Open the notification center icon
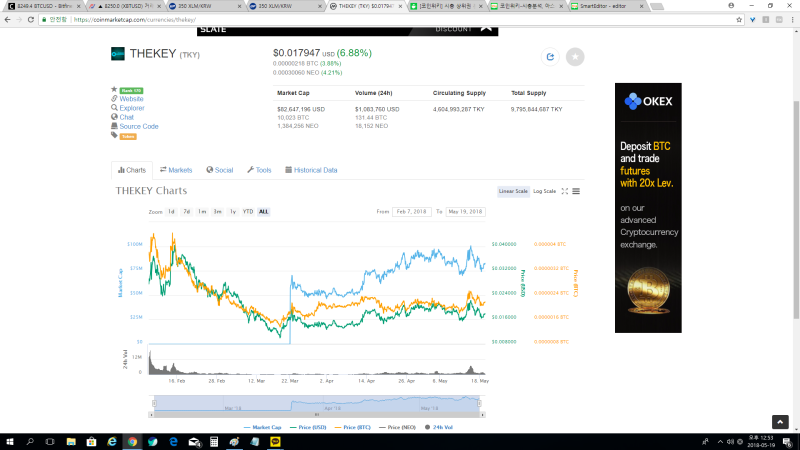800x450 pixels. point(787,442)
